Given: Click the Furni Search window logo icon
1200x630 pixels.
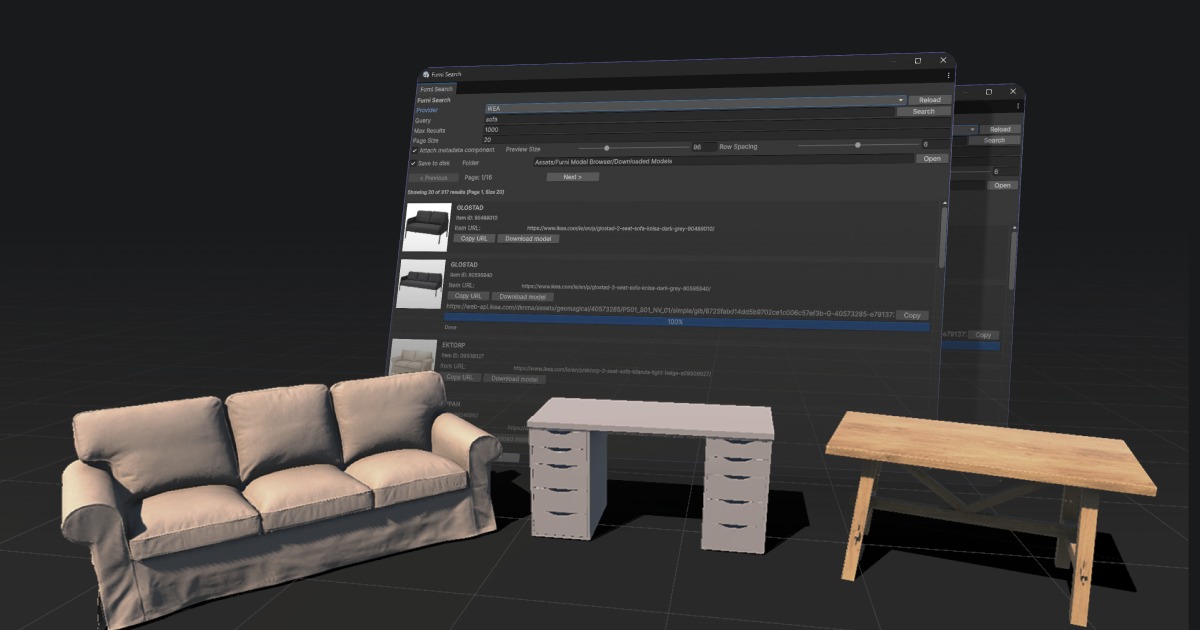Looking at the screenshot, I should (426, 75).
